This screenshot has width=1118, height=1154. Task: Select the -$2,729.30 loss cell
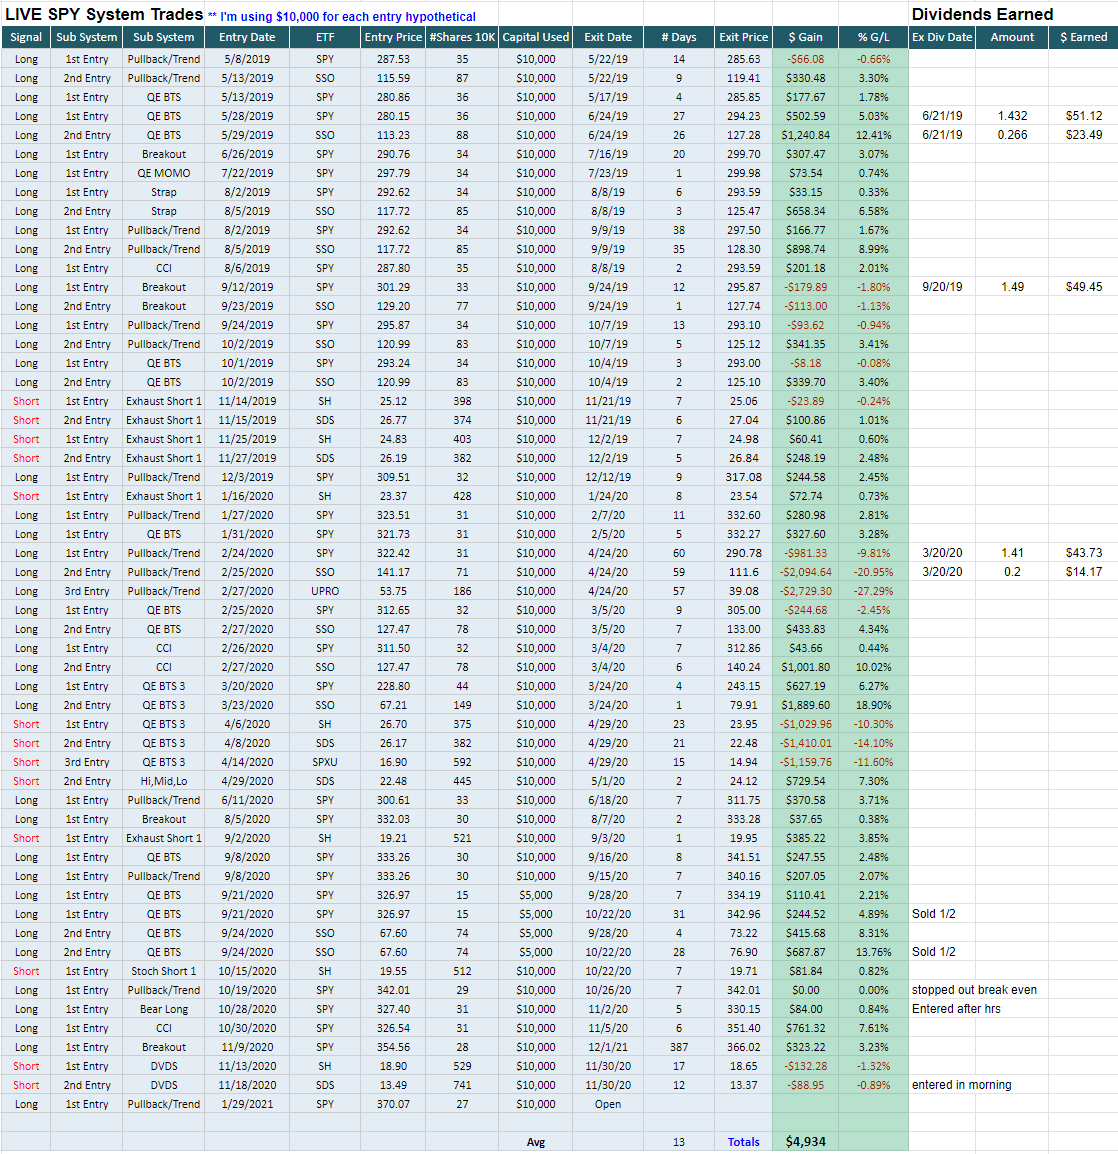click(x=805, y=591)
